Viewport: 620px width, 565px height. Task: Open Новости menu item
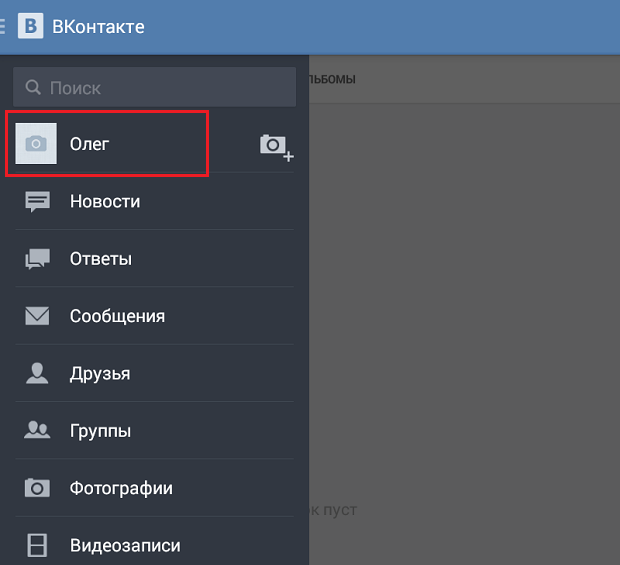(x=154, y=201)
